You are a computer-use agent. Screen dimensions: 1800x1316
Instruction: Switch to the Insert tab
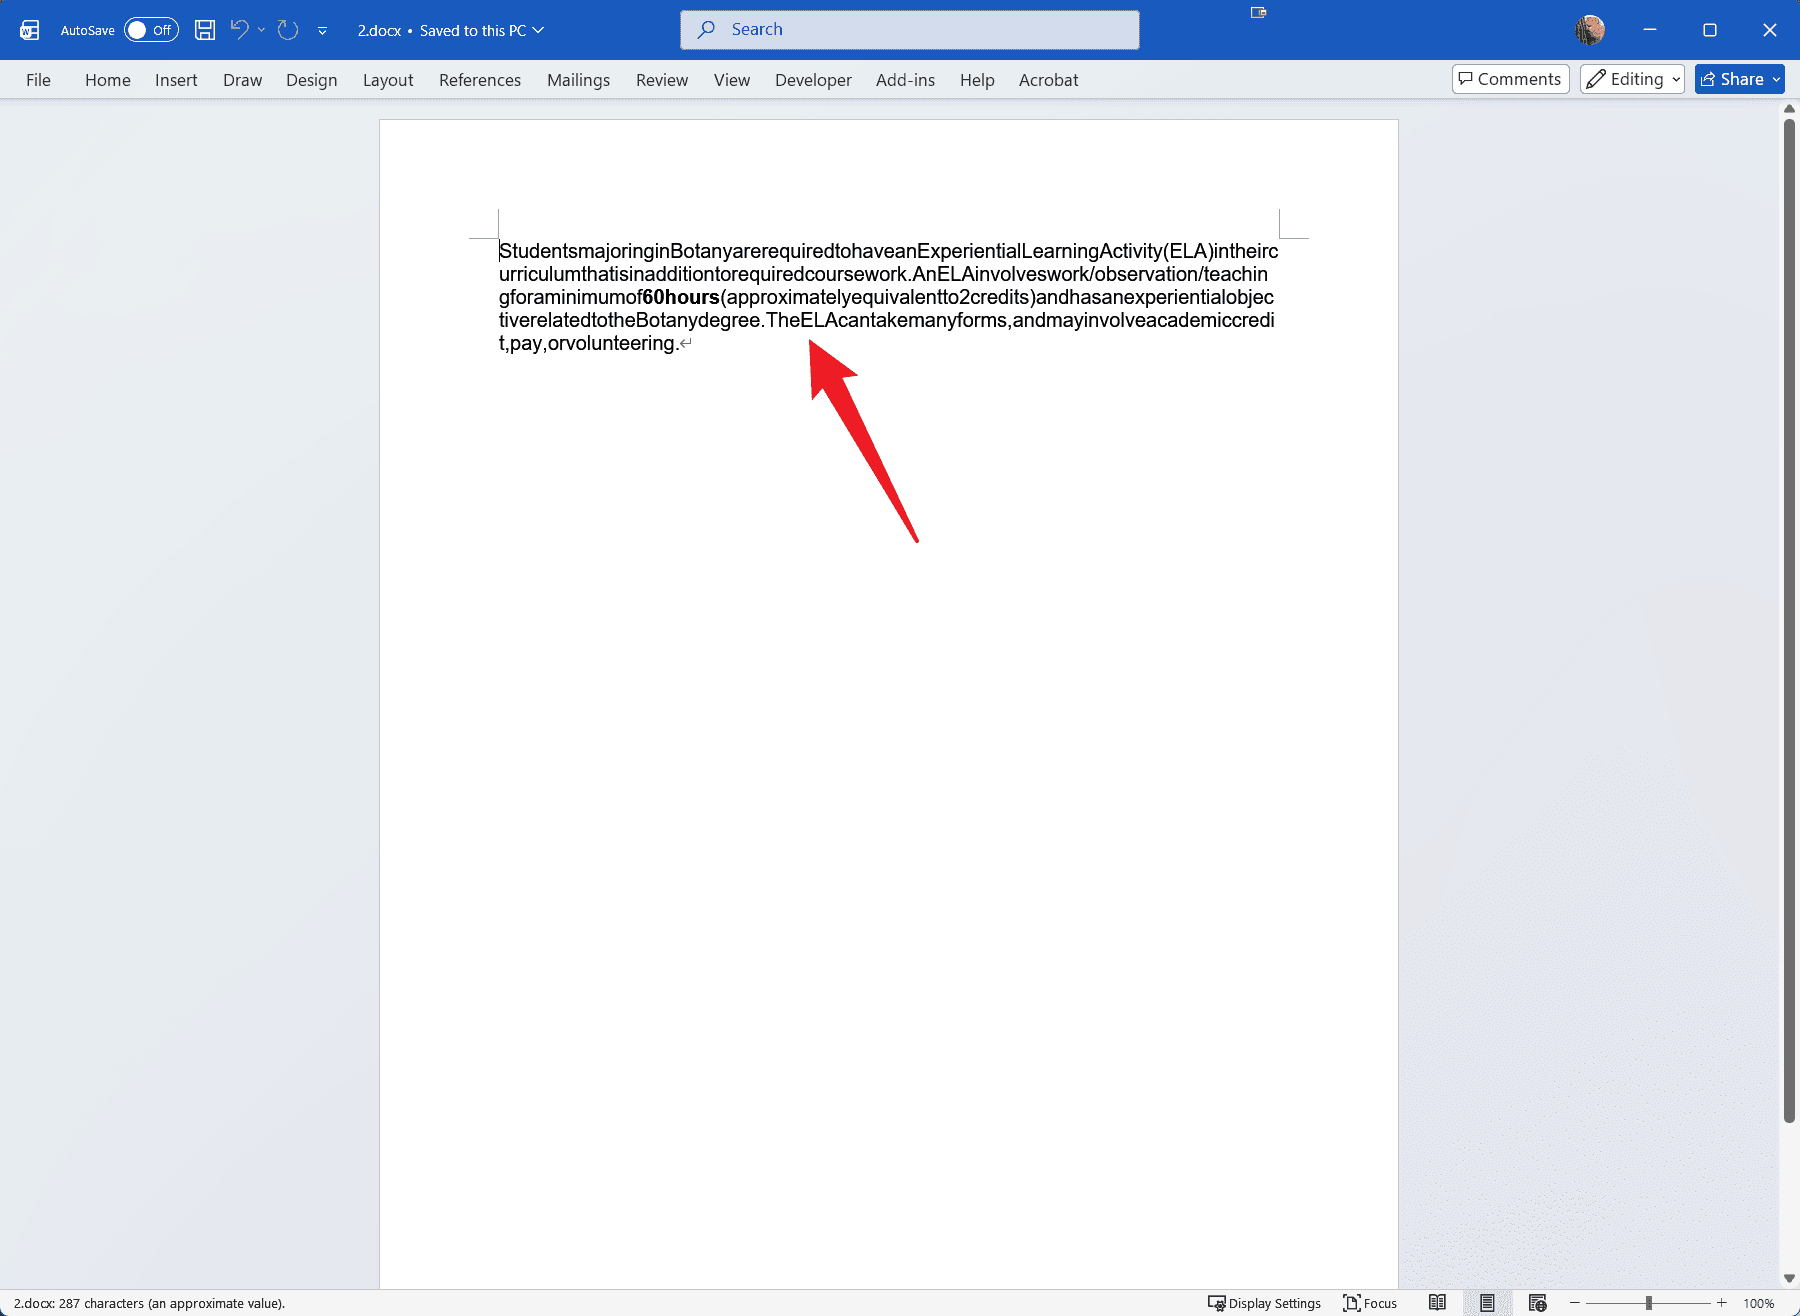tap(176, 80)
